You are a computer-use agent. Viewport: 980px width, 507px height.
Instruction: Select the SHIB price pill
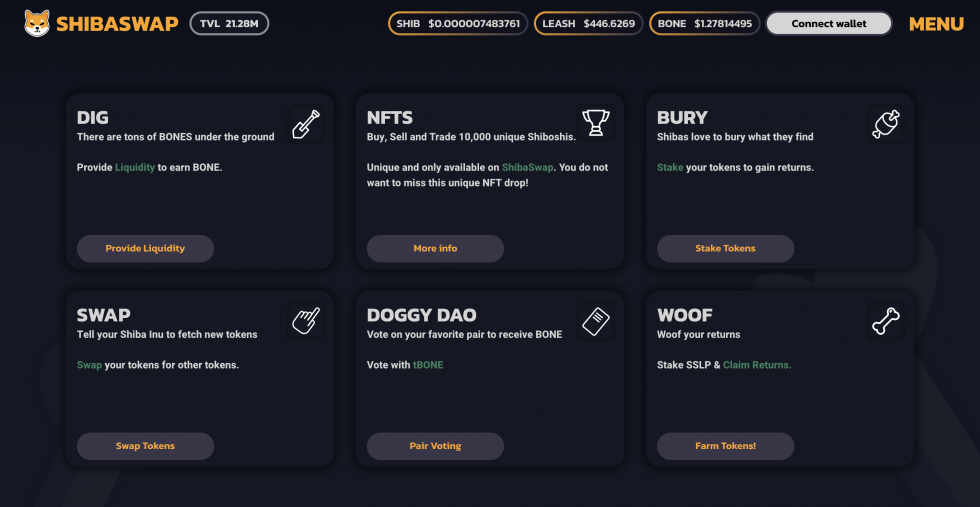(x=458, y=23)
